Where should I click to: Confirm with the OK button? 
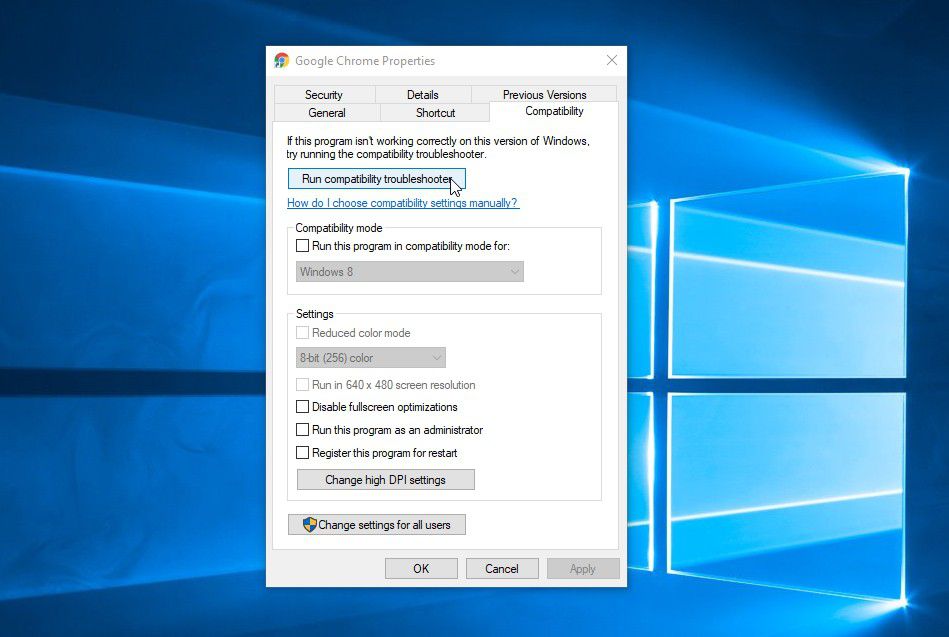tap(421, 569)
